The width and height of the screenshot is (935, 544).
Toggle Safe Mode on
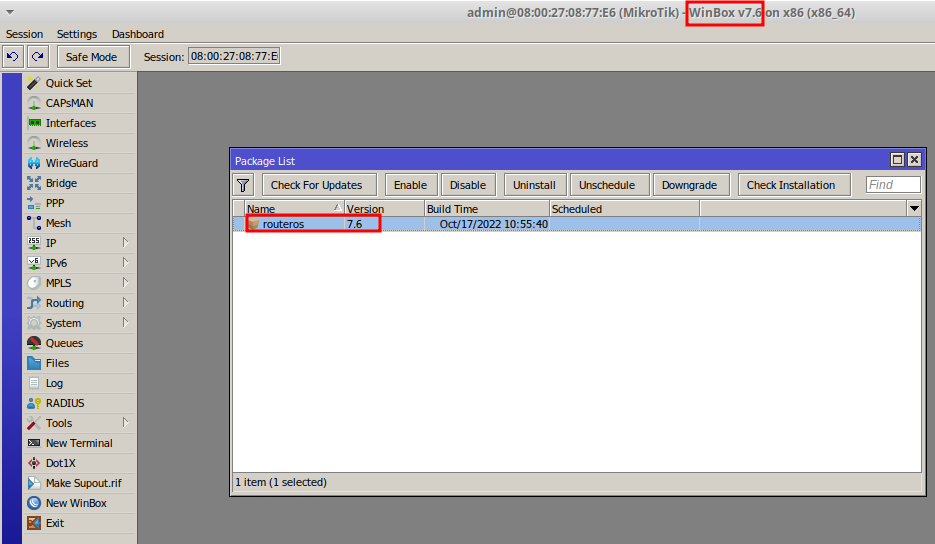point(91,57)
